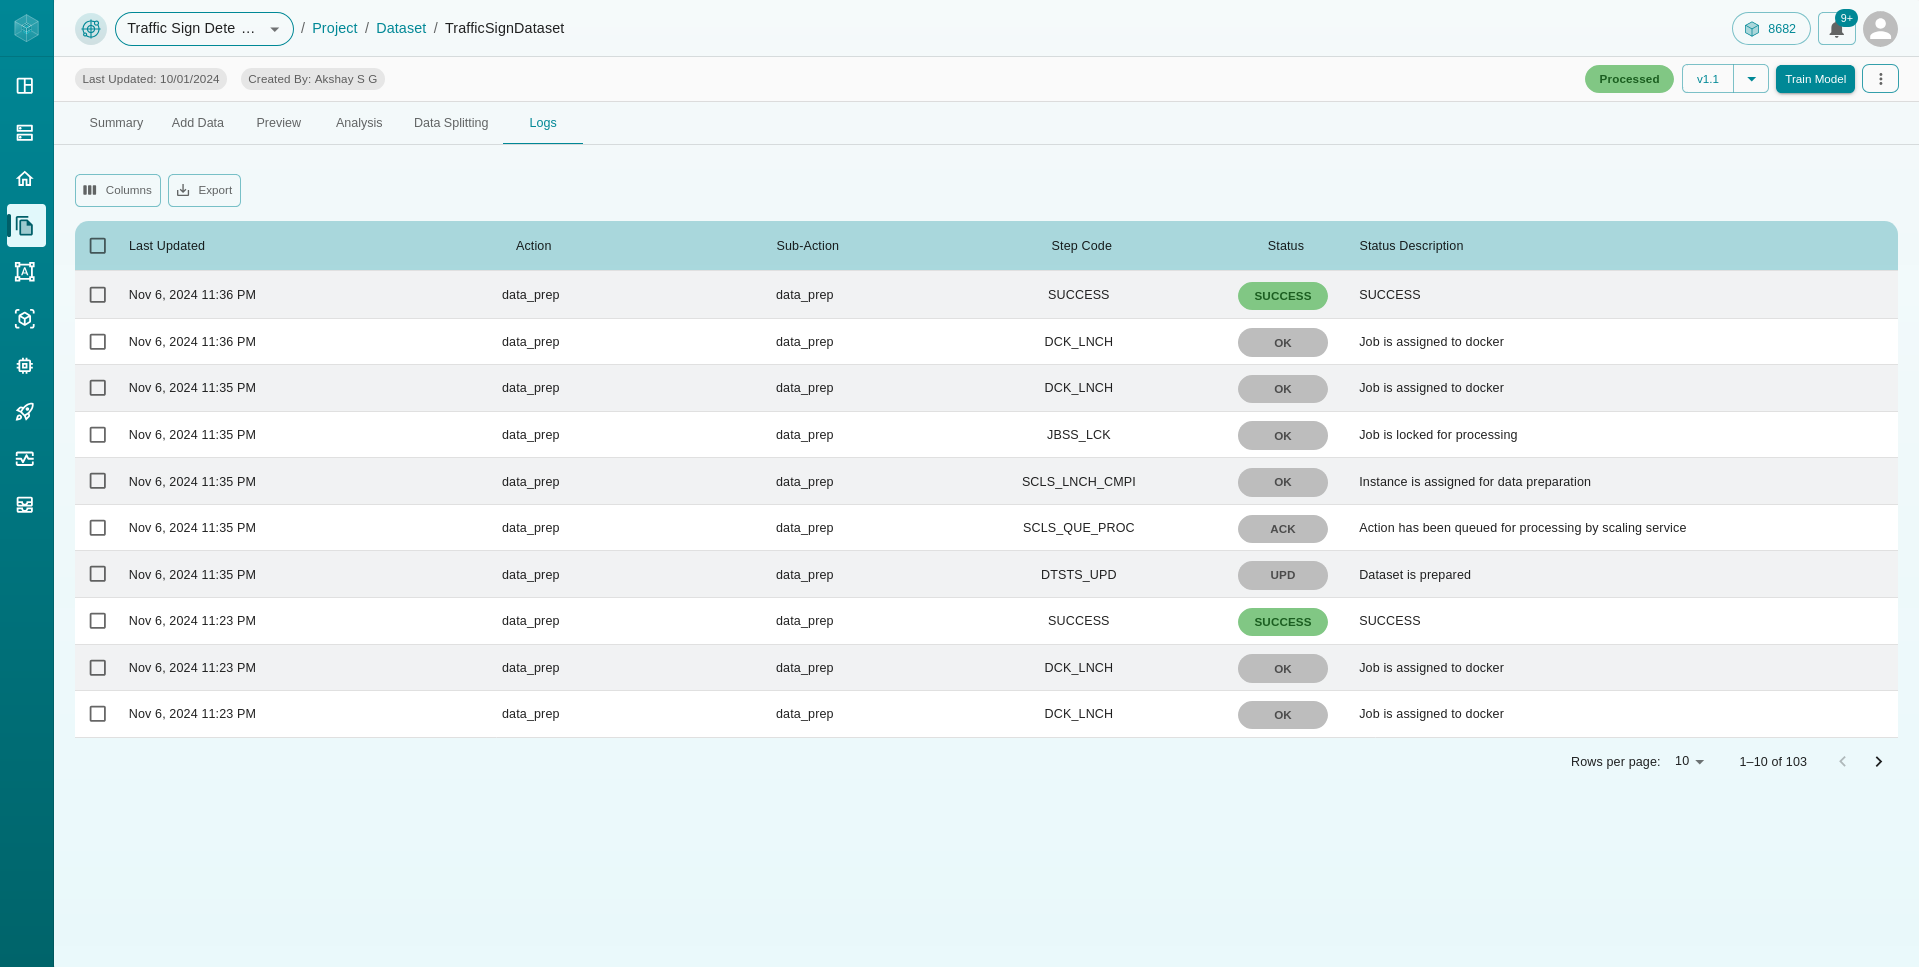
Task: Follow the Project breadcrumb link
Action: 334,28
